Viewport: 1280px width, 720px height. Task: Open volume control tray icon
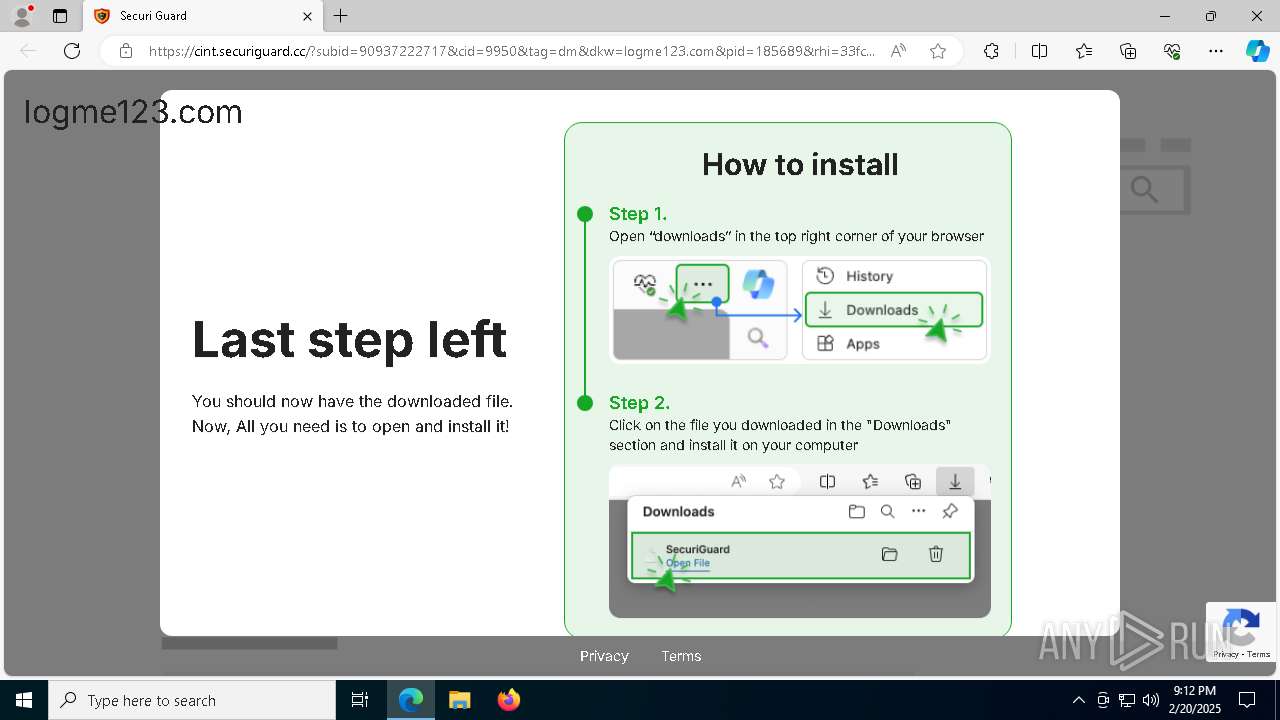coord(1151,700)
